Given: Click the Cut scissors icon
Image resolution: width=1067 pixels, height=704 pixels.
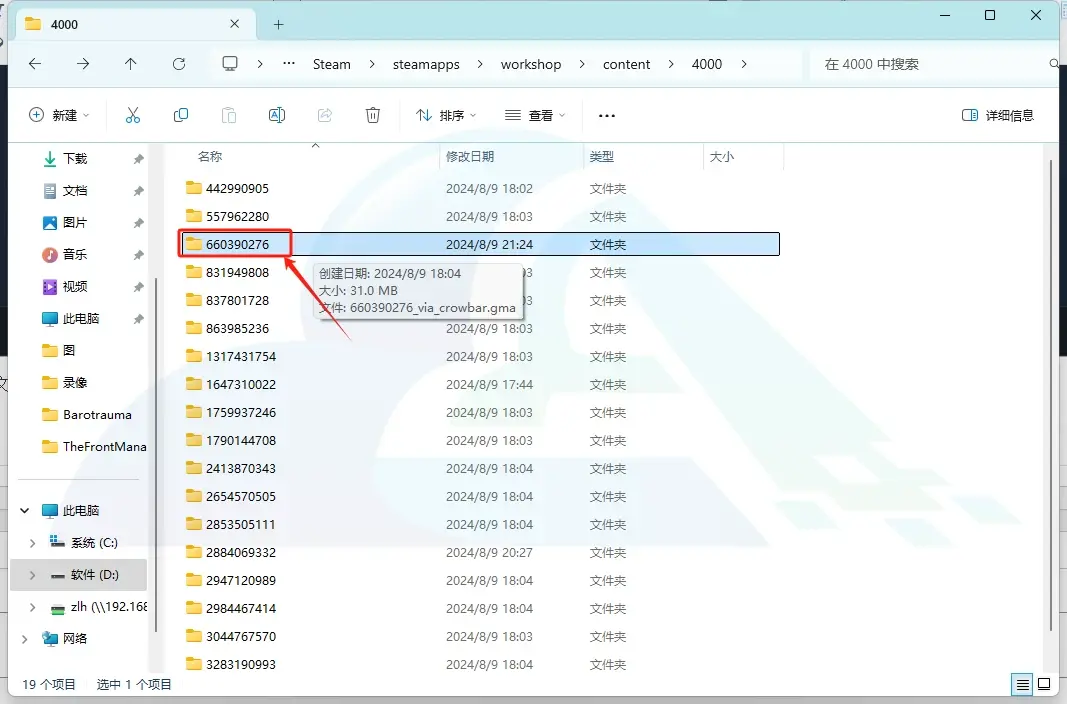Looking at the screenshot, I should tap(133, 116).
